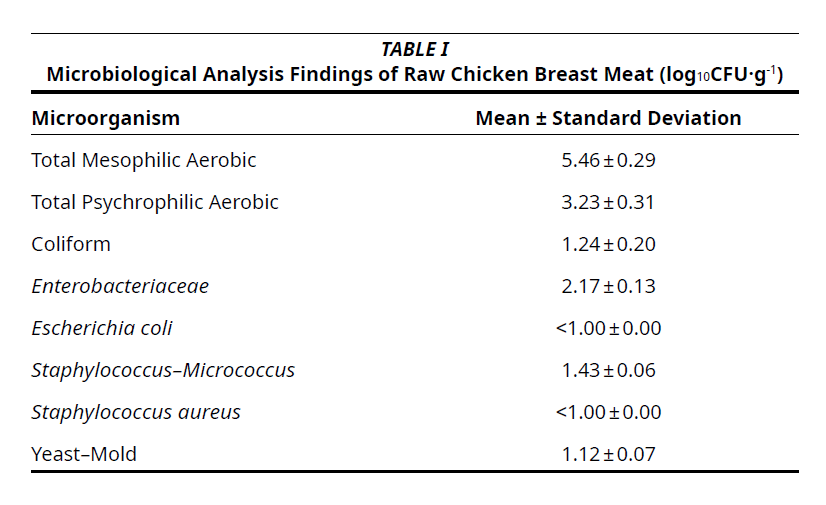Select the 3.23±0.31 value cell
Screen dimensions: 826x505
coord(608,202)
